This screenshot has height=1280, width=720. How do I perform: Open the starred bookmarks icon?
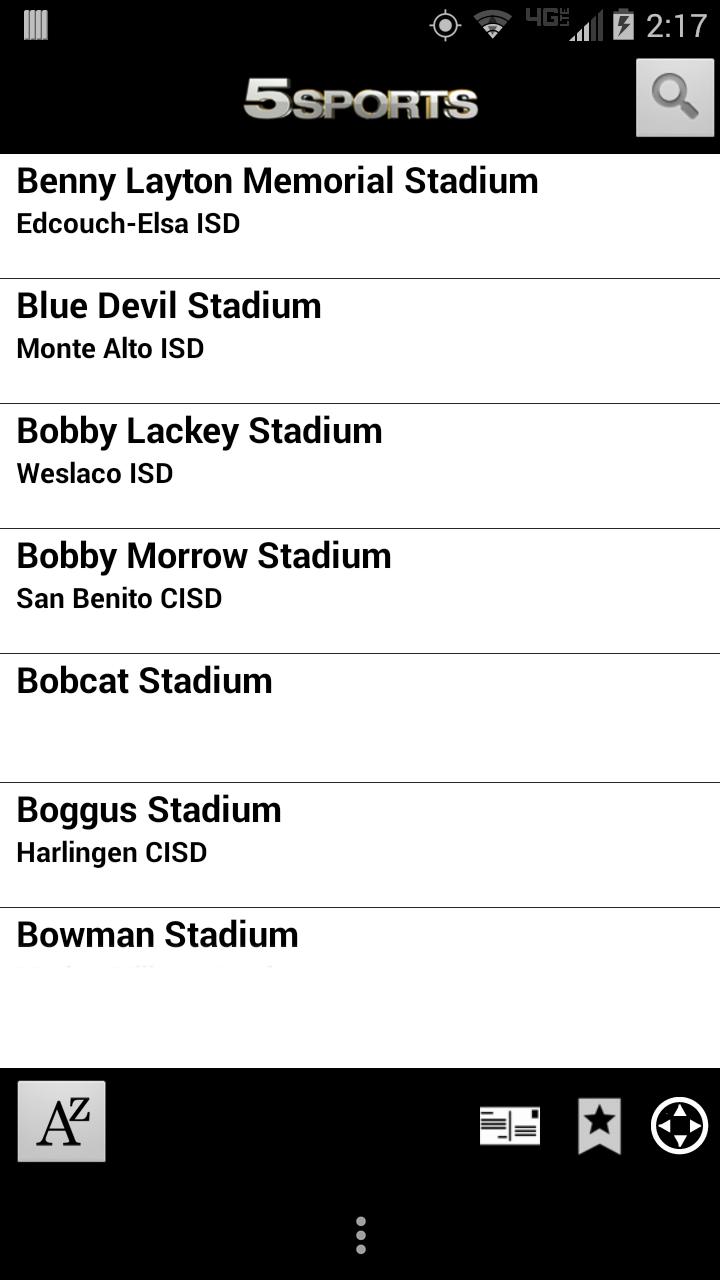pos(599,1126)
